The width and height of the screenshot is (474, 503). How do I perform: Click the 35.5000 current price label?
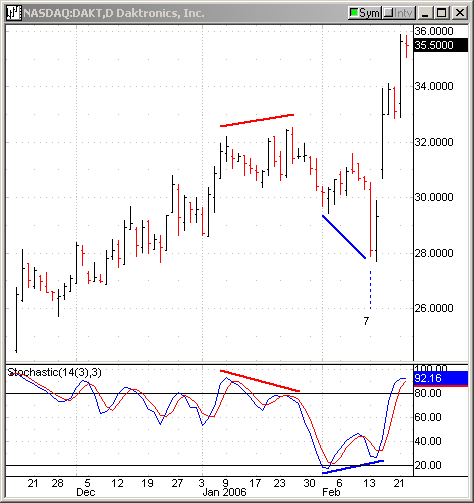pos(440,45)
